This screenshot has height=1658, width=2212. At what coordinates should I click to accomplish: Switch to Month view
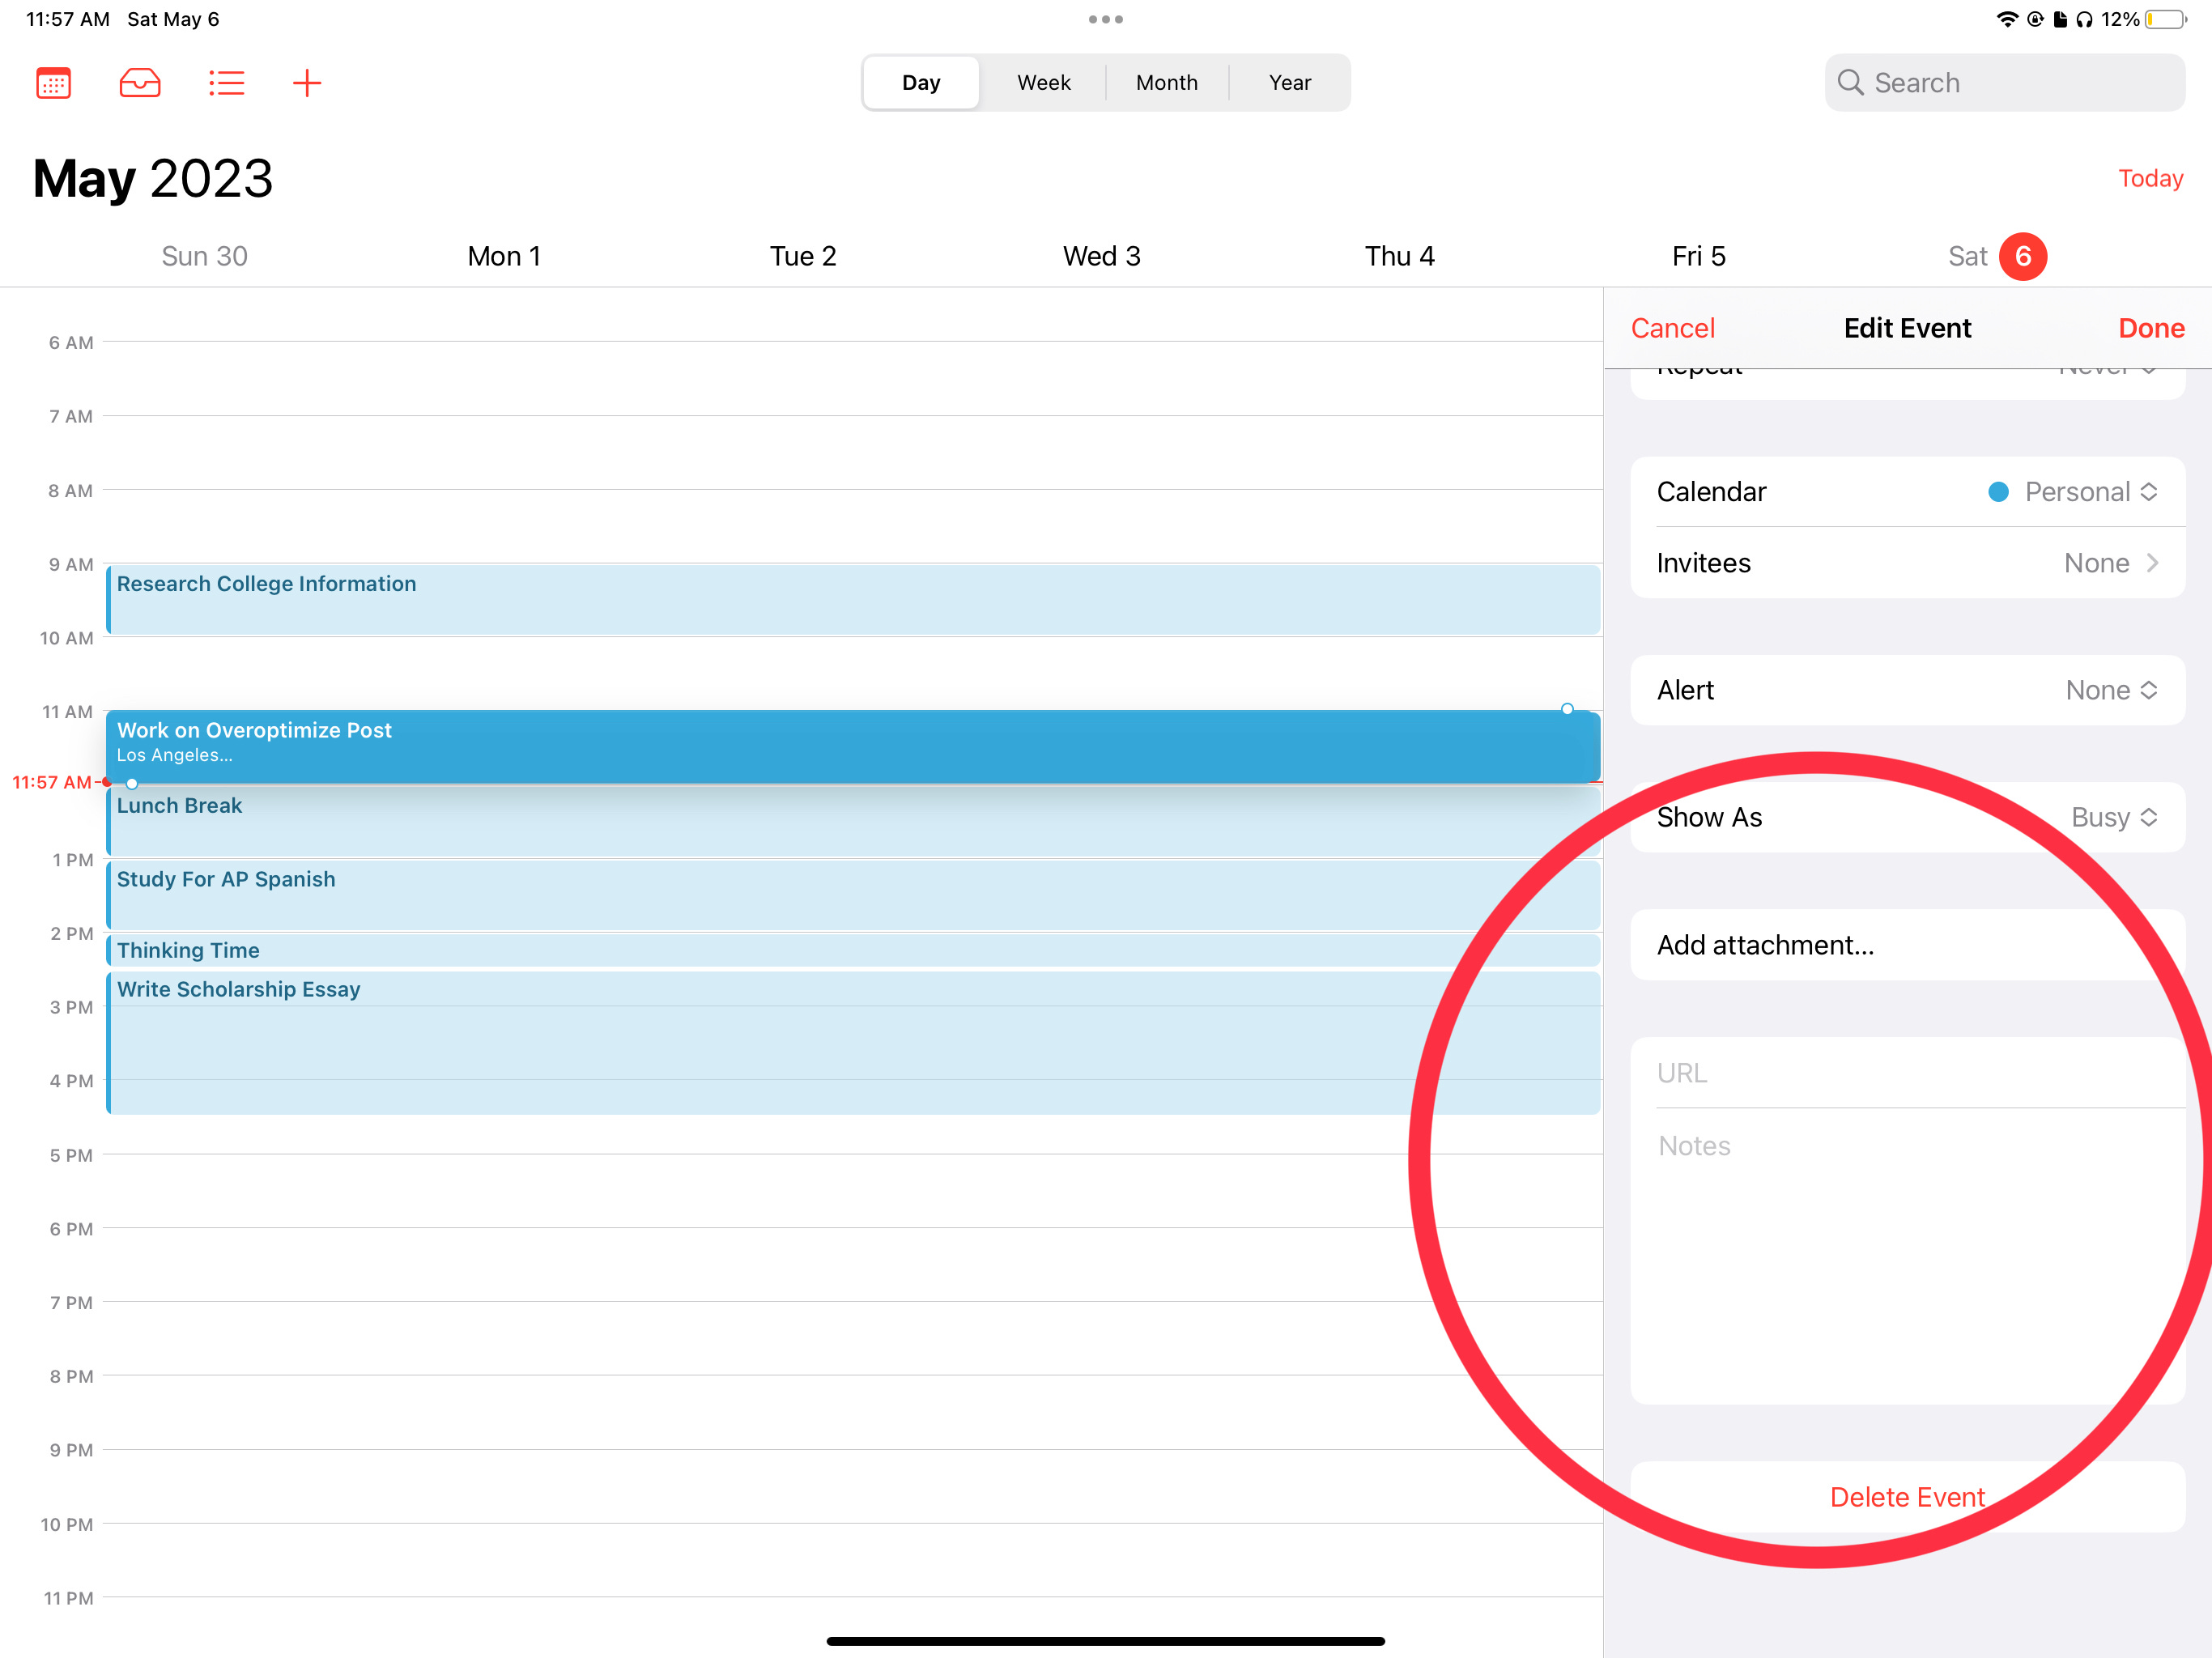[x=1167, y=83]
